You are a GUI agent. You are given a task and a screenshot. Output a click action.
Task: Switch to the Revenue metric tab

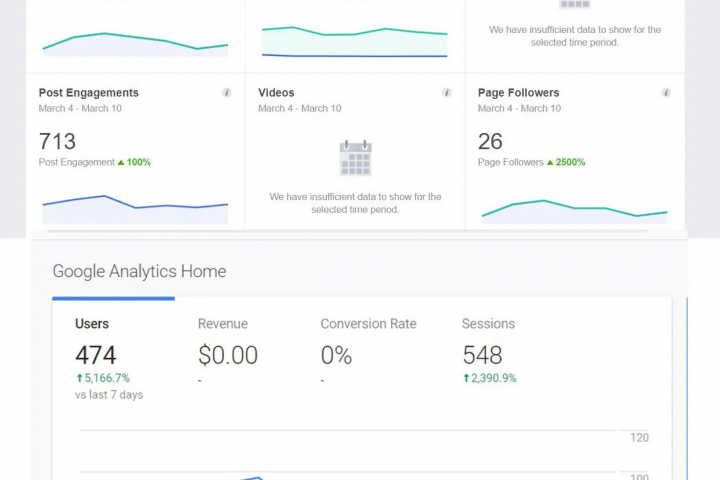pyautogui.click(x=222, y=324)
